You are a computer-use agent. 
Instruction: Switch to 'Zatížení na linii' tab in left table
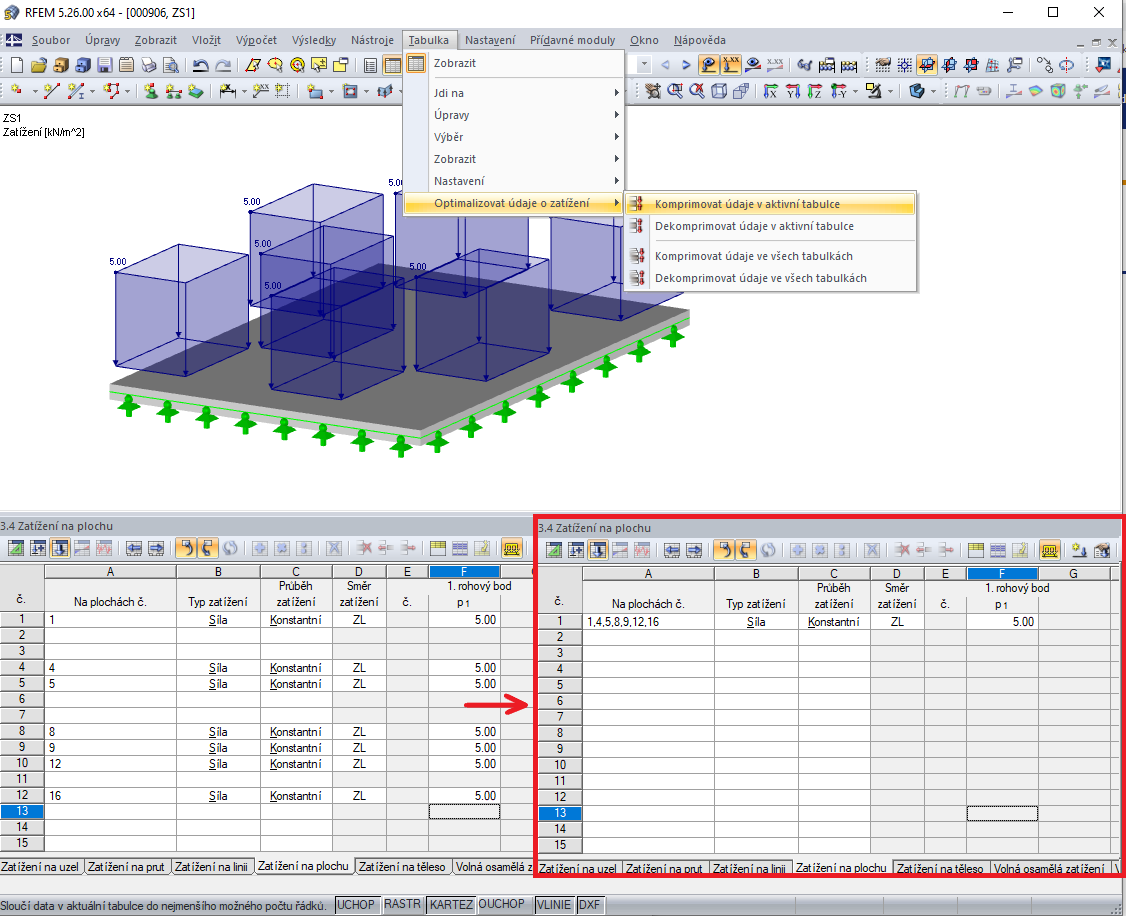point(211,866)
